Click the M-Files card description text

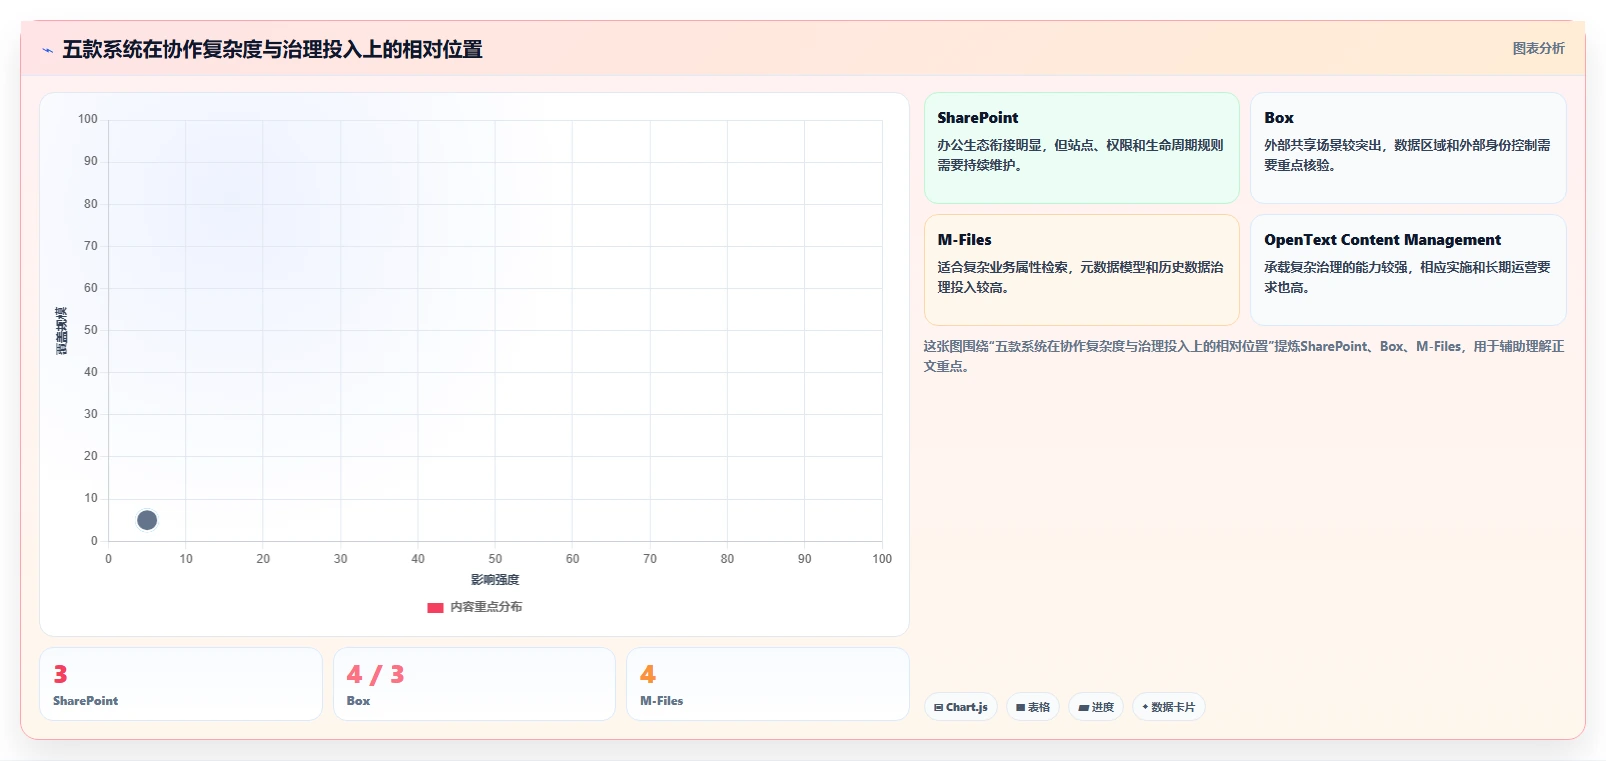click(x=1080, y=277)
